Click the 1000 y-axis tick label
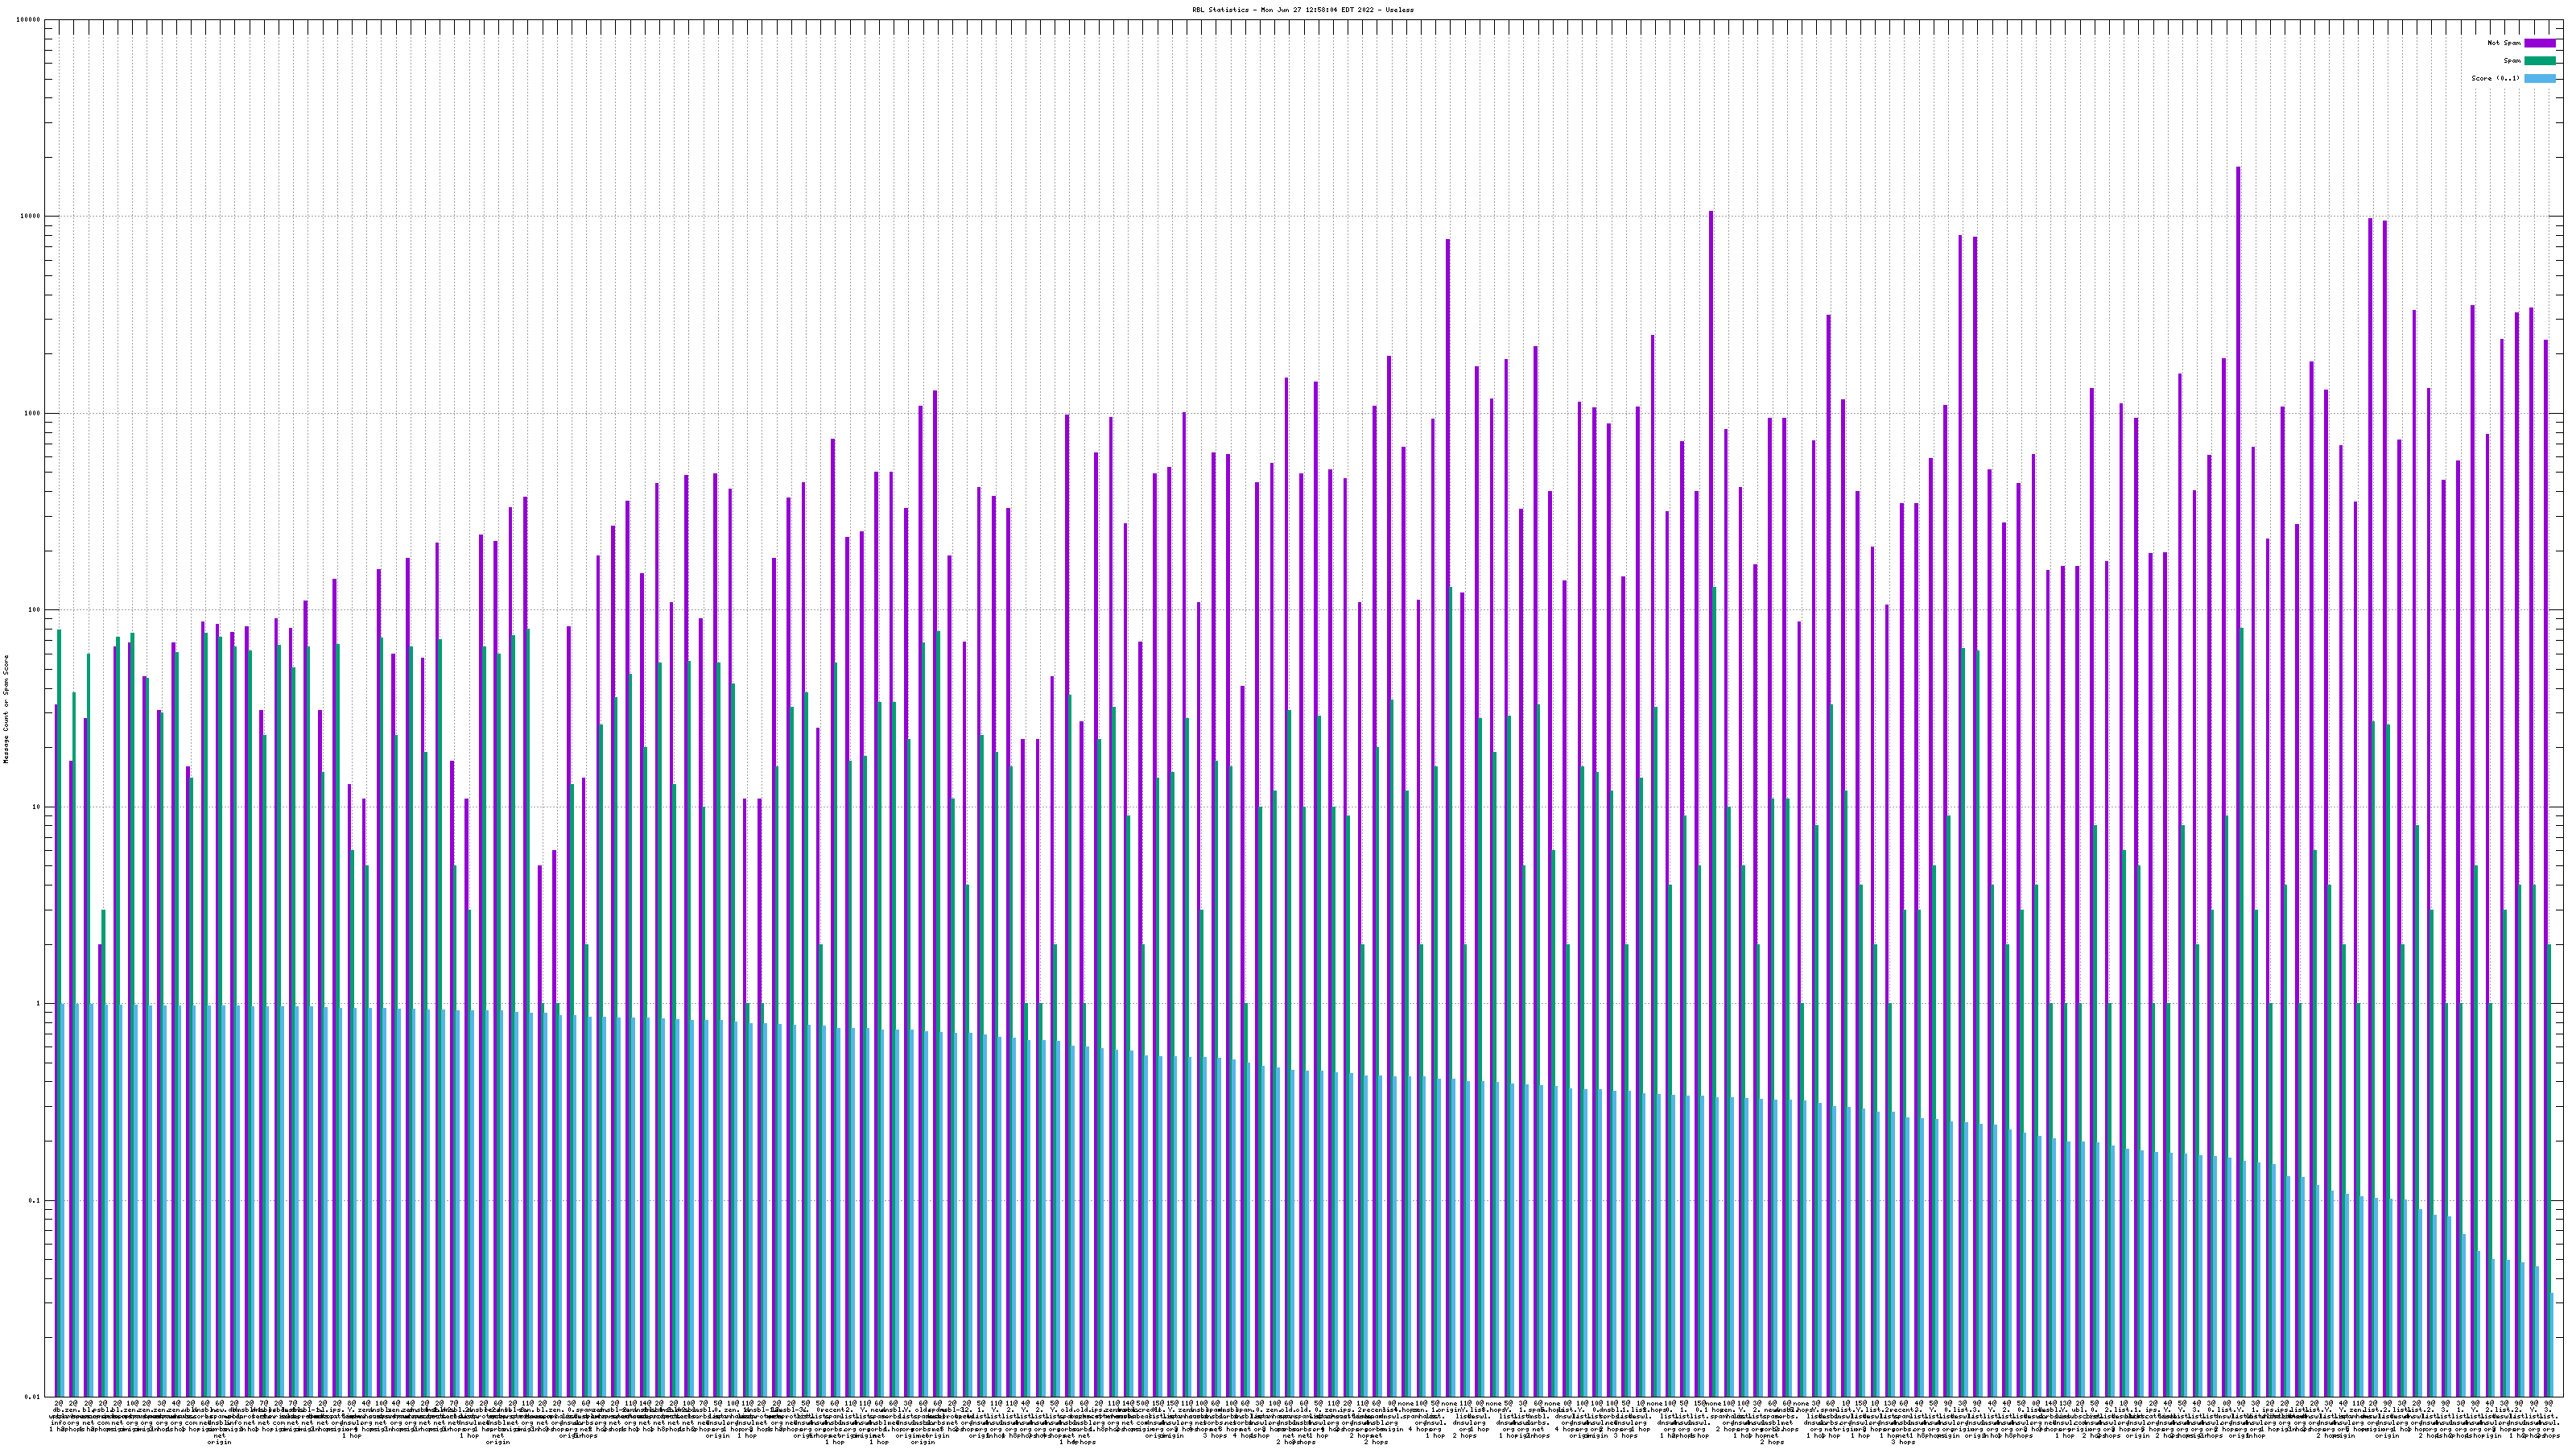Viewport: 2576px width, 1449px height. (x=34, y=414)
